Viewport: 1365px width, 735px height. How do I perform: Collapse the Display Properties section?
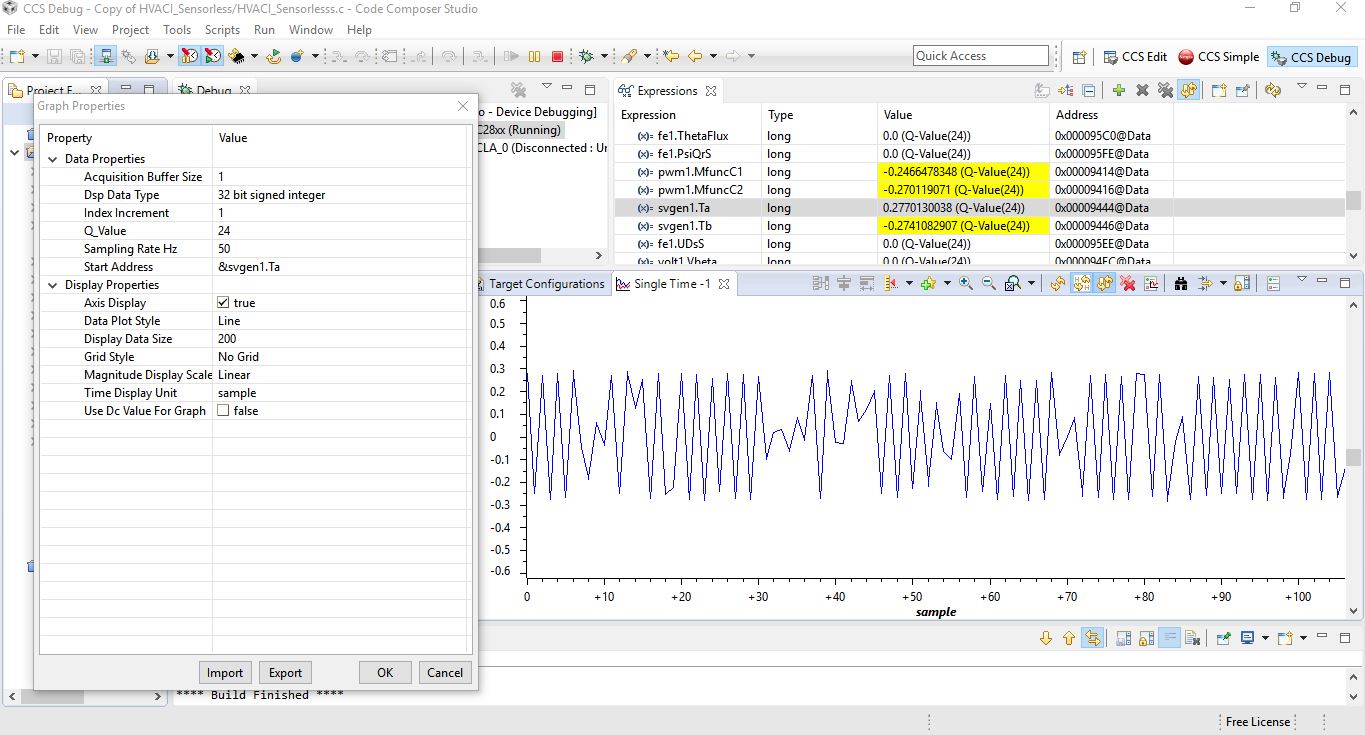[x=53, y=285]
